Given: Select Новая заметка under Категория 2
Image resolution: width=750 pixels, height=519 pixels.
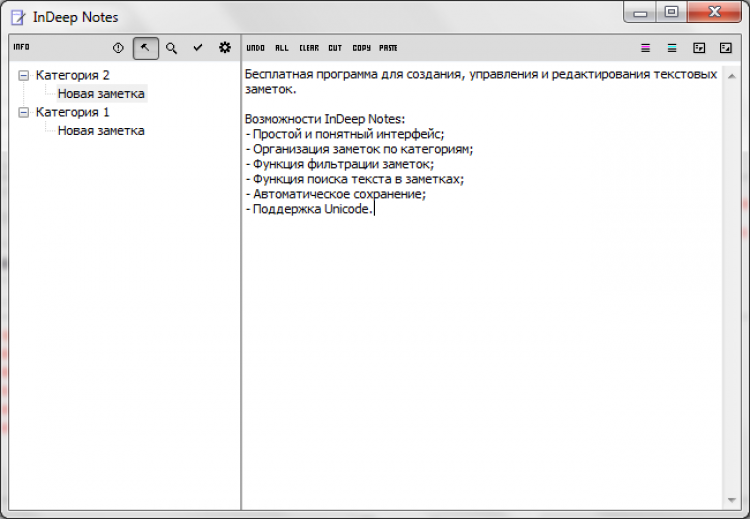Looking at the screenshot, I should [101, 94].
